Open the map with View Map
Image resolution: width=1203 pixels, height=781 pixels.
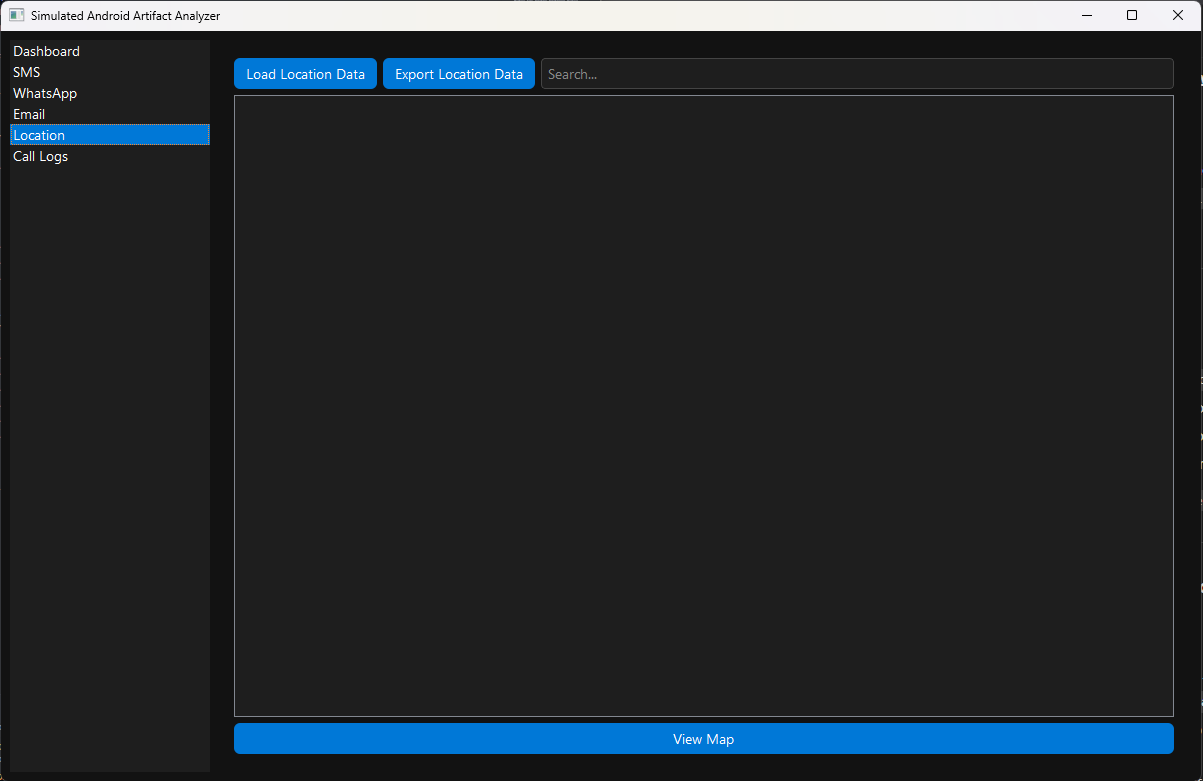[x=703, y=738]
